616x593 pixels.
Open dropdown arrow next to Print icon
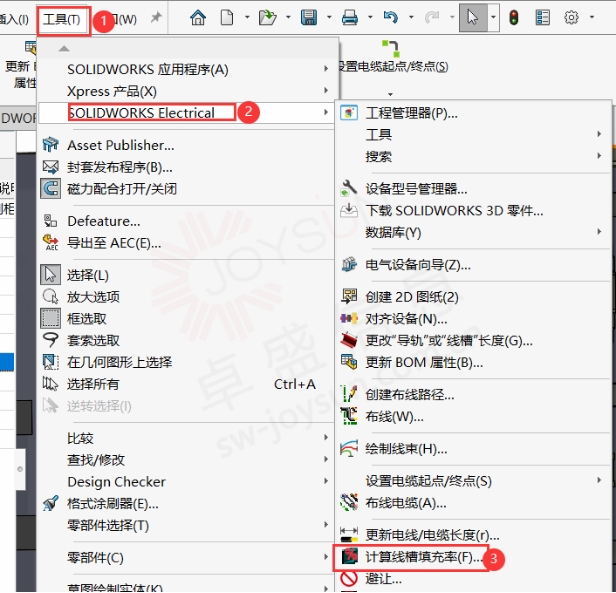[370, 17]
